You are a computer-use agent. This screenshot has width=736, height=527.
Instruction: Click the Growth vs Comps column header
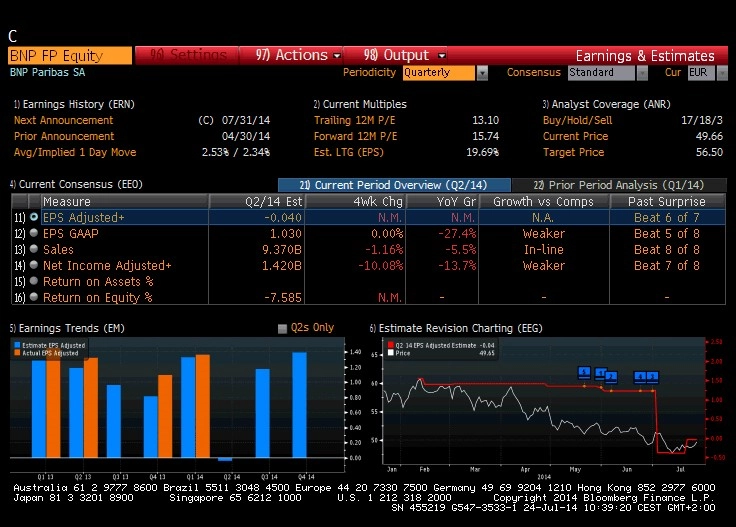pos(544,201)
